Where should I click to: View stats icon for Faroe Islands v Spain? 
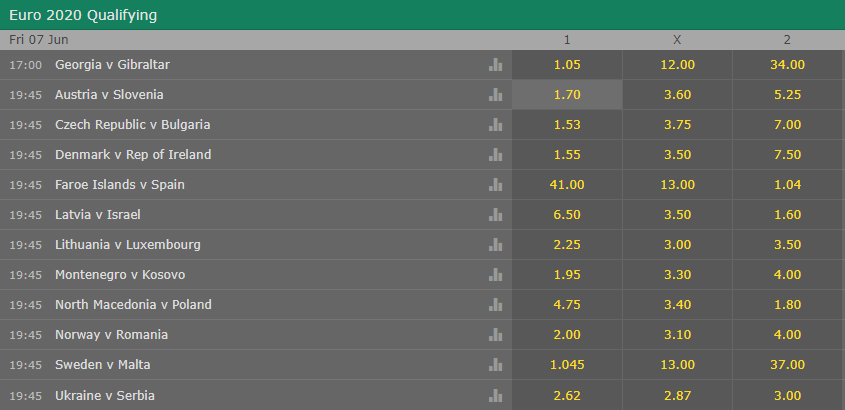click(495, 185)
